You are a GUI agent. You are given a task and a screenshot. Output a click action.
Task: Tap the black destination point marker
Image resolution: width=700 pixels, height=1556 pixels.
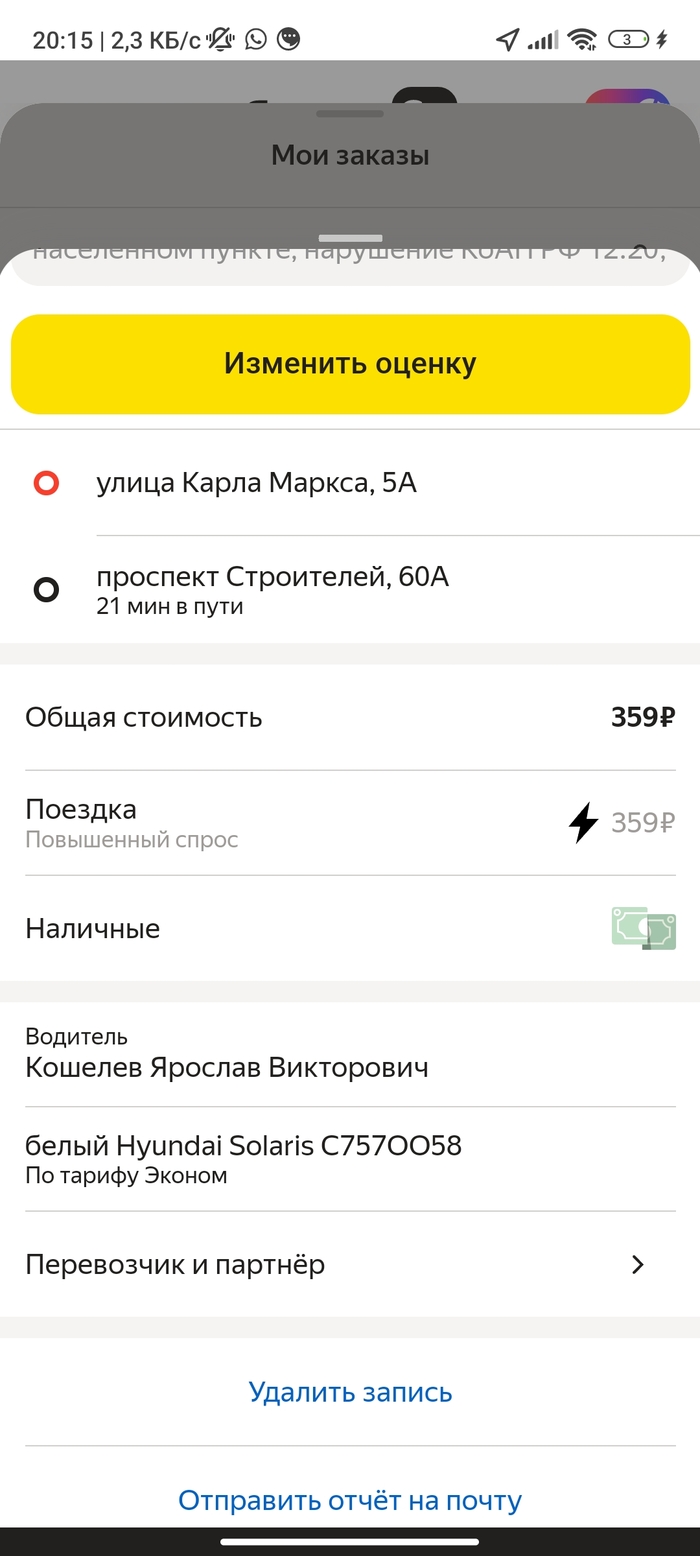click(46, 590)
